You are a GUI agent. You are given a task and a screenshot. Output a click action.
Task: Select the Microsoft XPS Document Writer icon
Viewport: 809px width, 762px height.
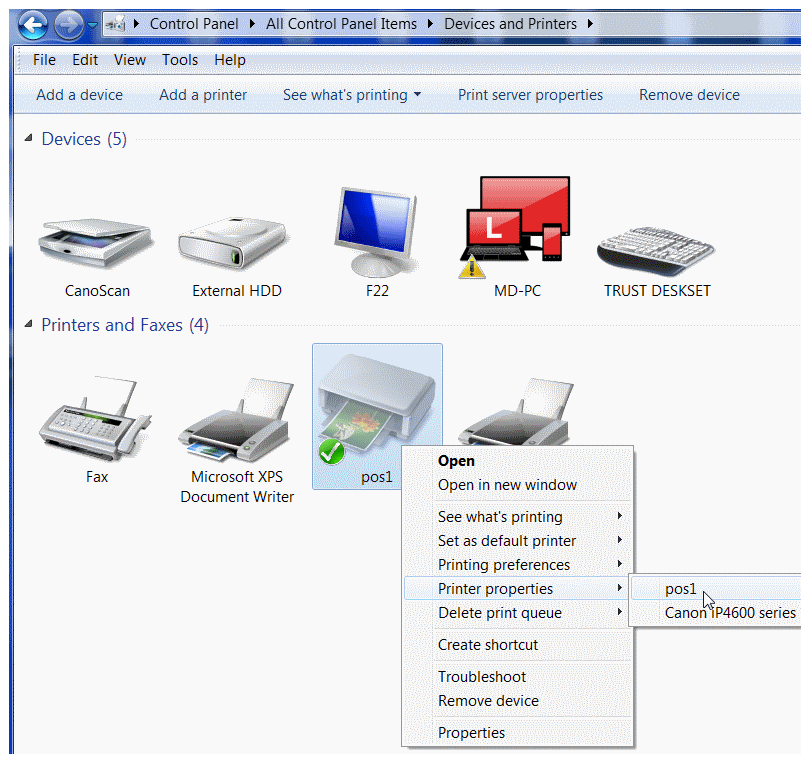pos(236,419)
